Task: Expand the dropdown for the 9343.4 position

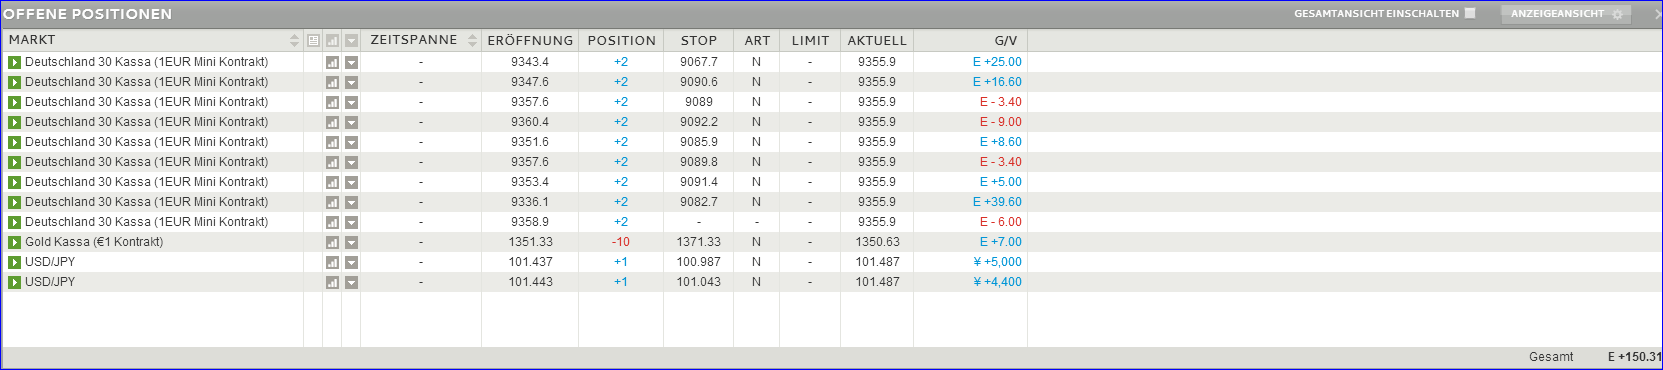Action: pos(351,62)
